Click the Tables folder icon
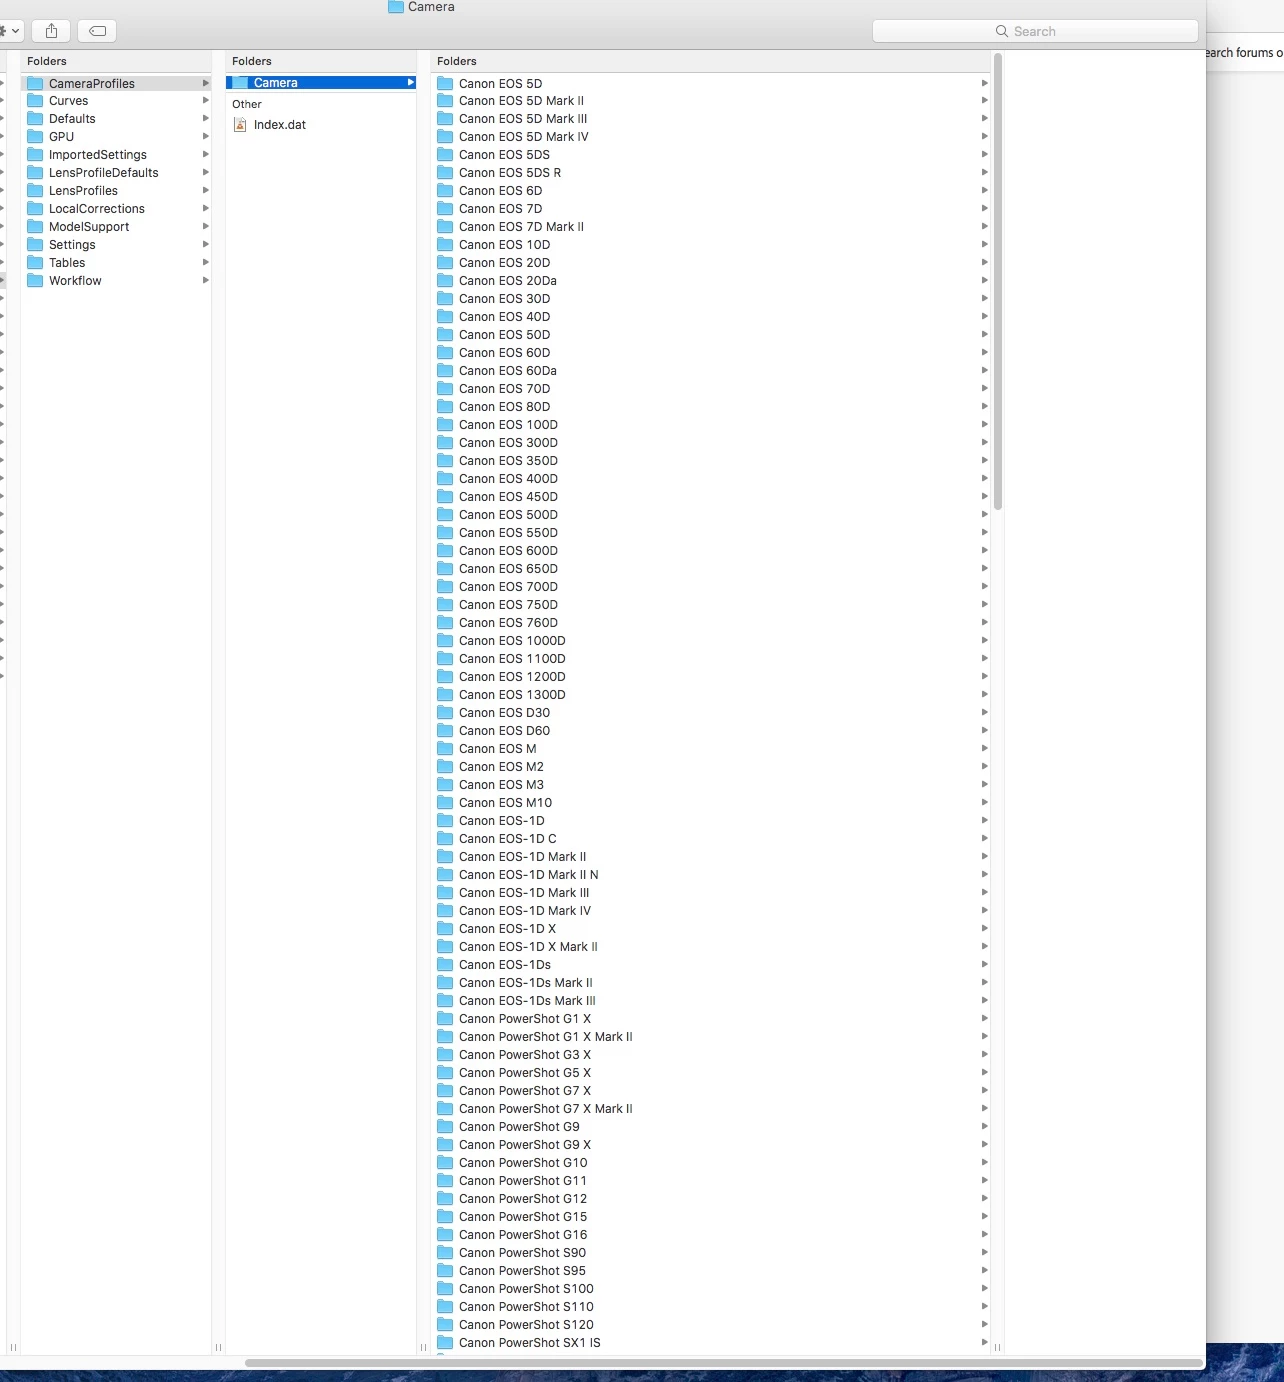Viewport: 1284px width, 1382px height. coord(35,262)
